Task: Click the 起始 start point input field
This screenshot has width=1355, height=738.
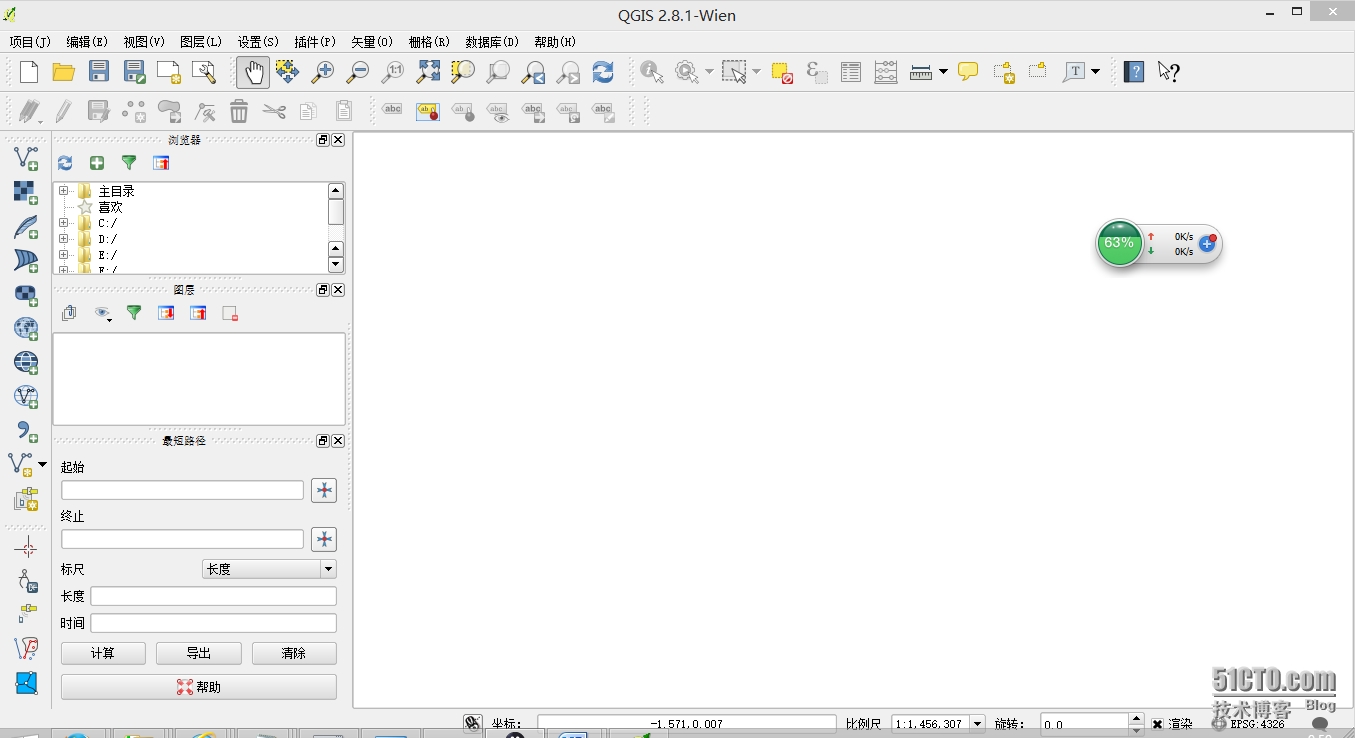Action: 182,490
